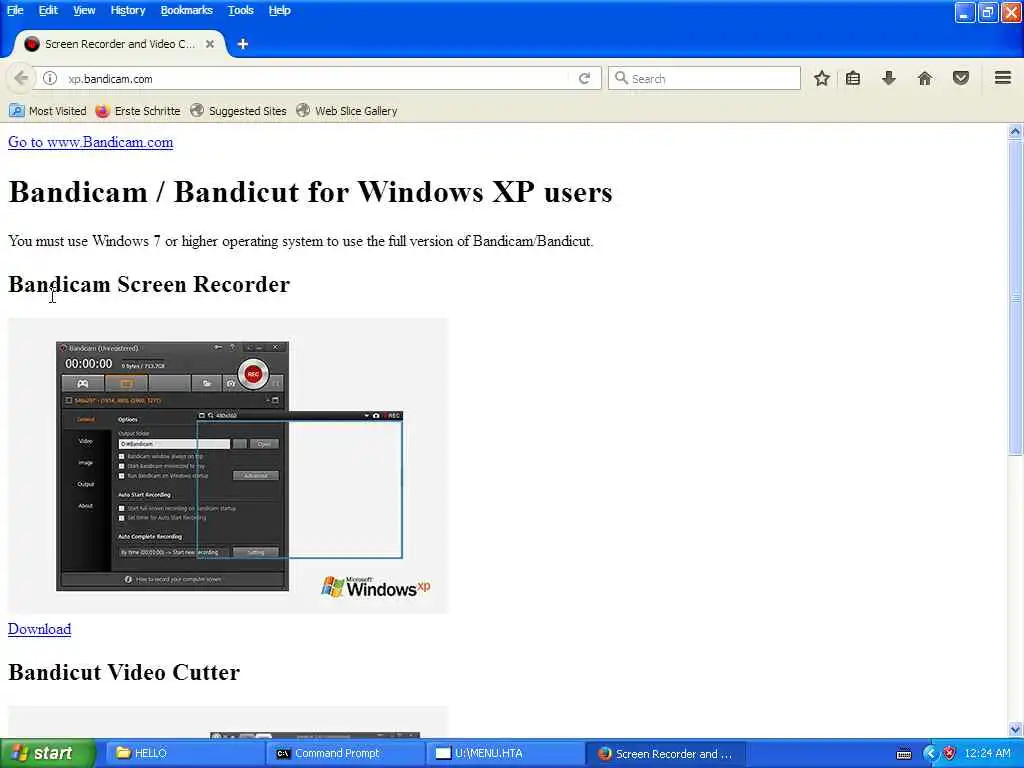This screenshot has height=768, width=1024.
Task: Click the Bandicam screen recorder screenshot image
Action: 228,466
